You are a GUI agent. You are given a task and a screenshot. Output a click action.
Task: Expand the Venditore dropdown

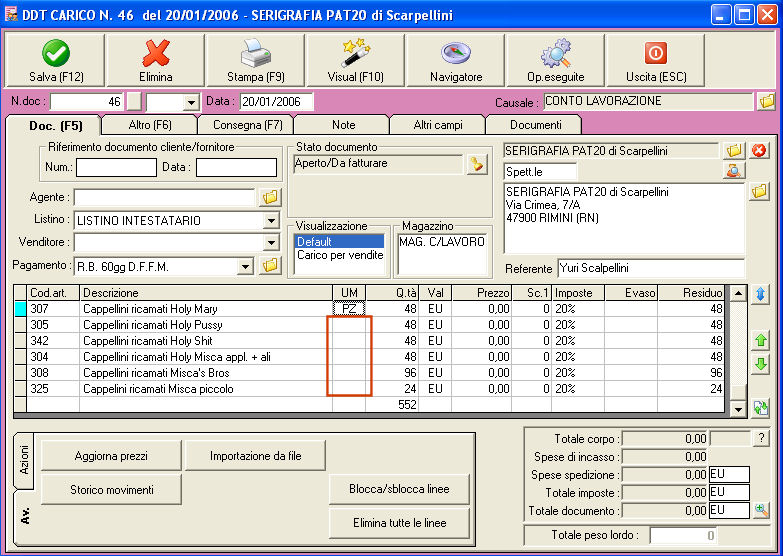point(271,243)
